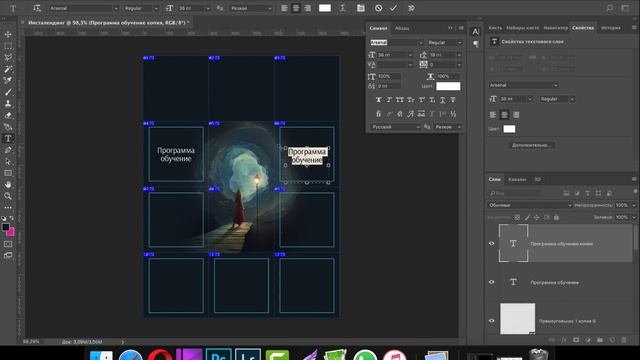Toggle Quick Mask mode

point(8,244)
